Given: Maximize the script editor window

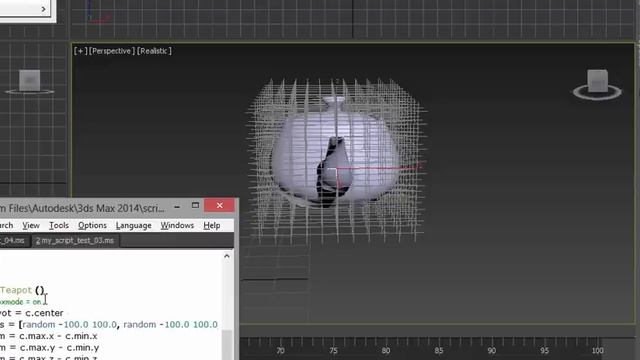Looking at the screenshot, I should click(x=196, y=205).
